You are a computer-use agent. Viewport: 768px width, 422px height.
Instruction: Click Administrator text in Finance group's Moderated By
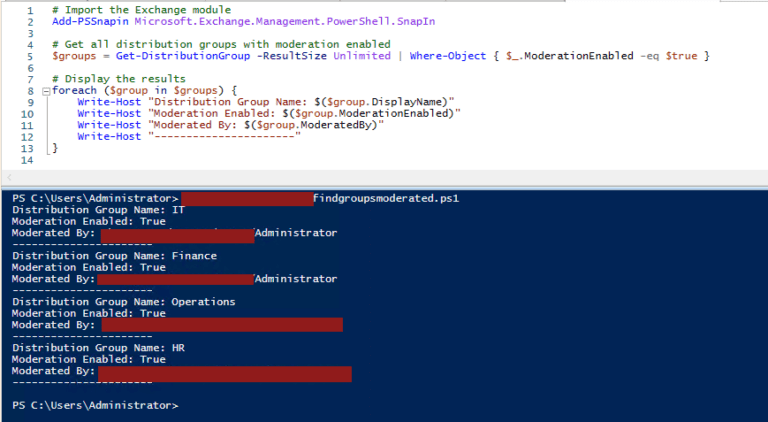pyautogui.click(x=296, y=279)
